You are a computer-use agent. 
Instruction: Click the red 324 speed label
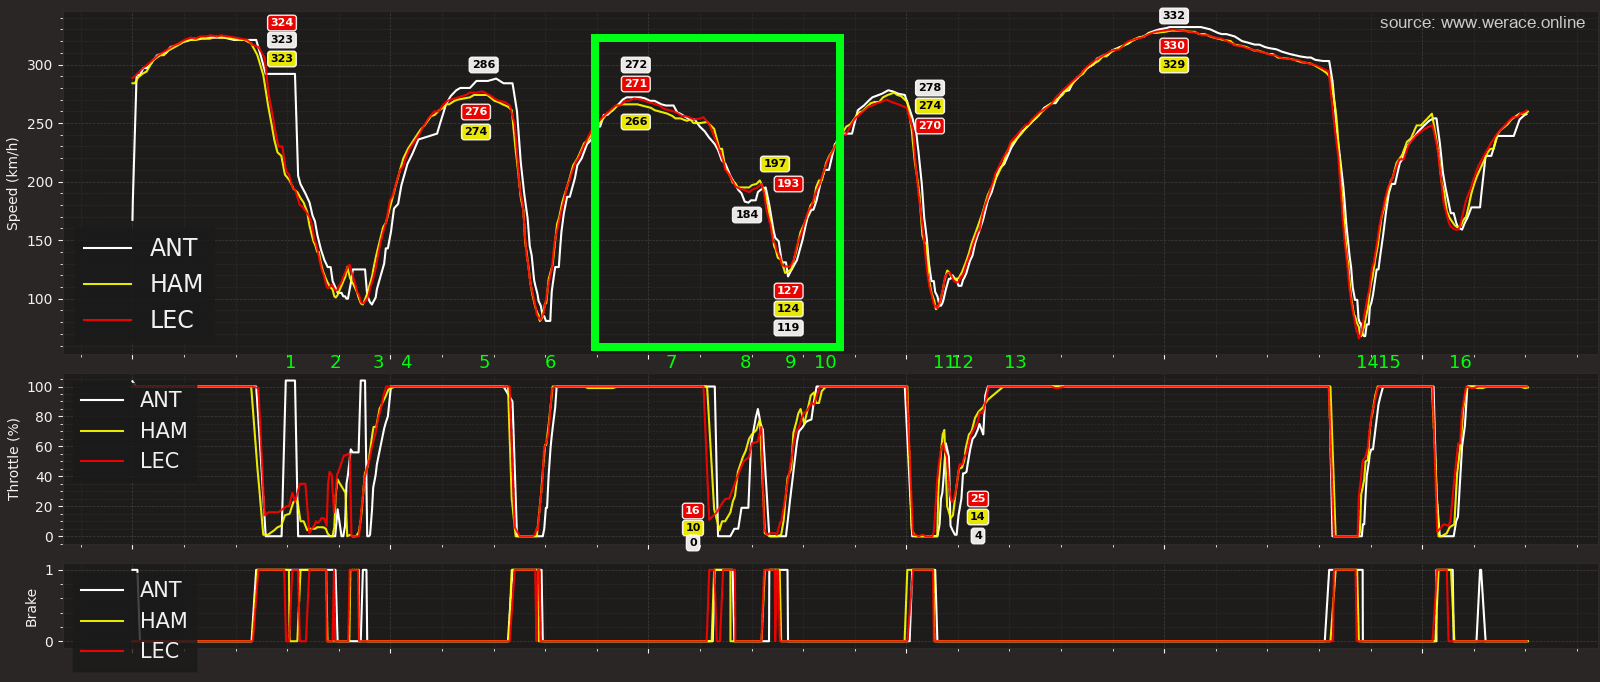coord(282,23)
